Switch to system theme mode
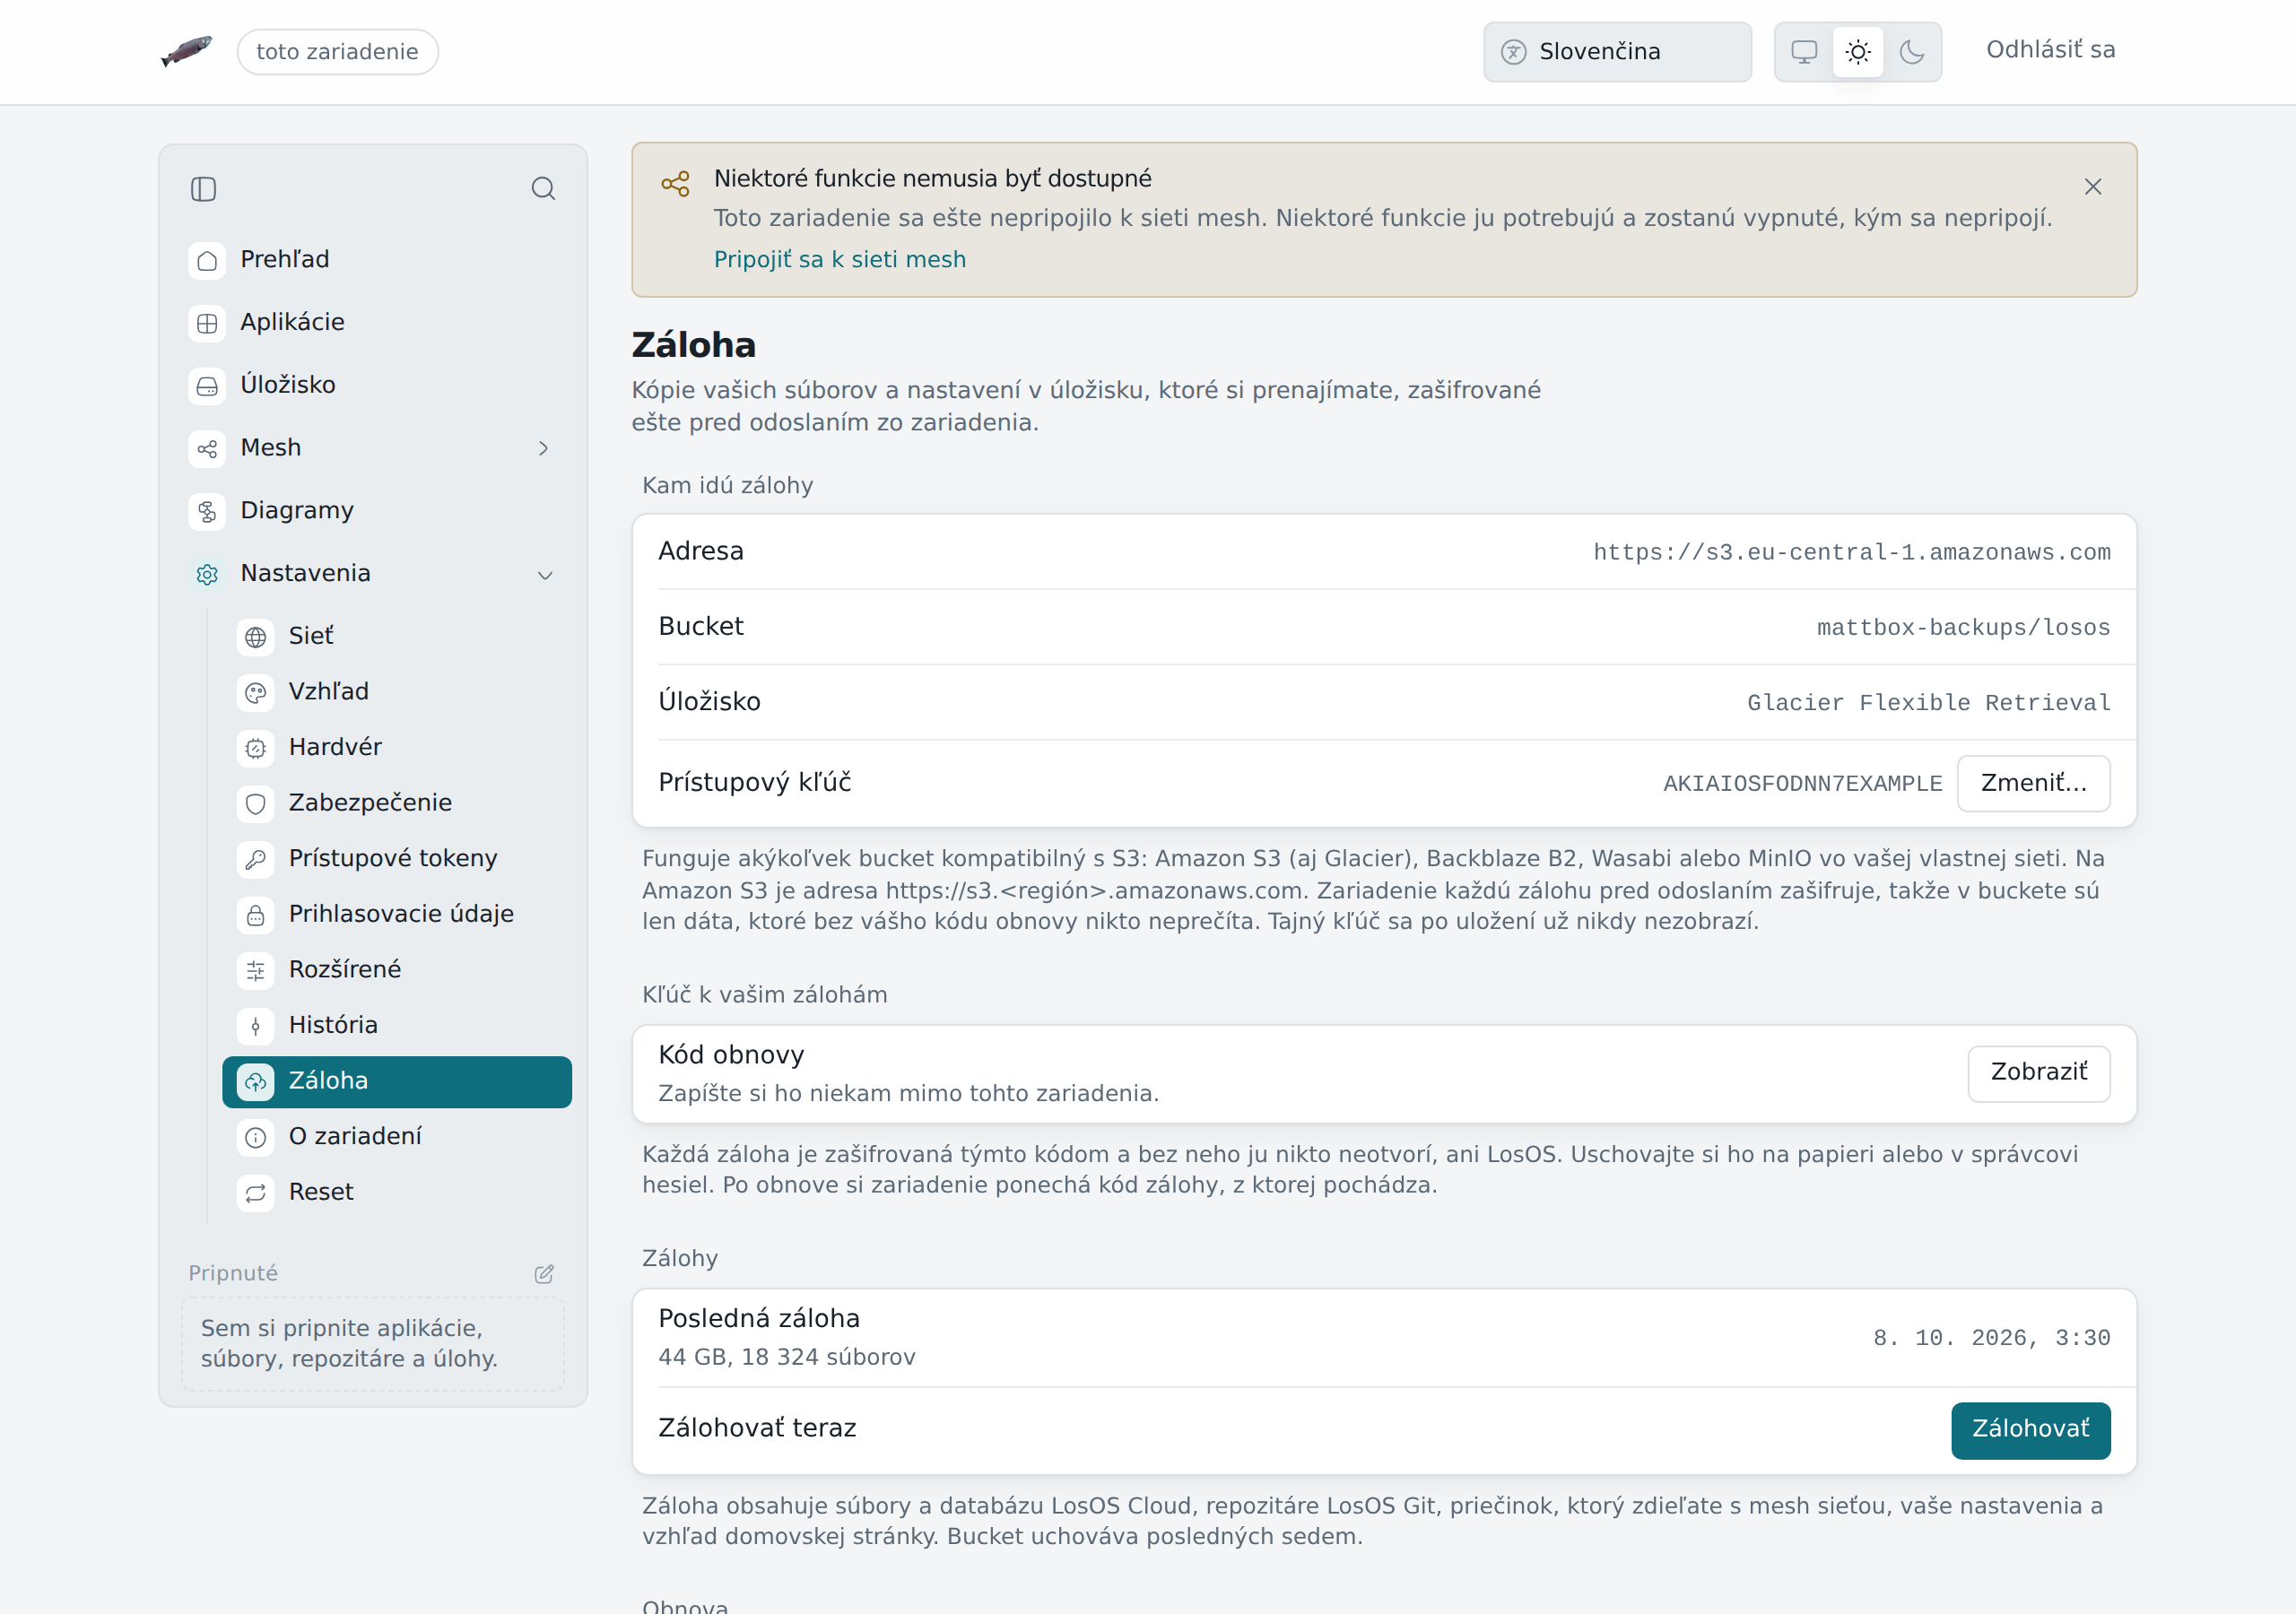The height and width of the screenshot is (1614, 2296). pos(1804,52)
